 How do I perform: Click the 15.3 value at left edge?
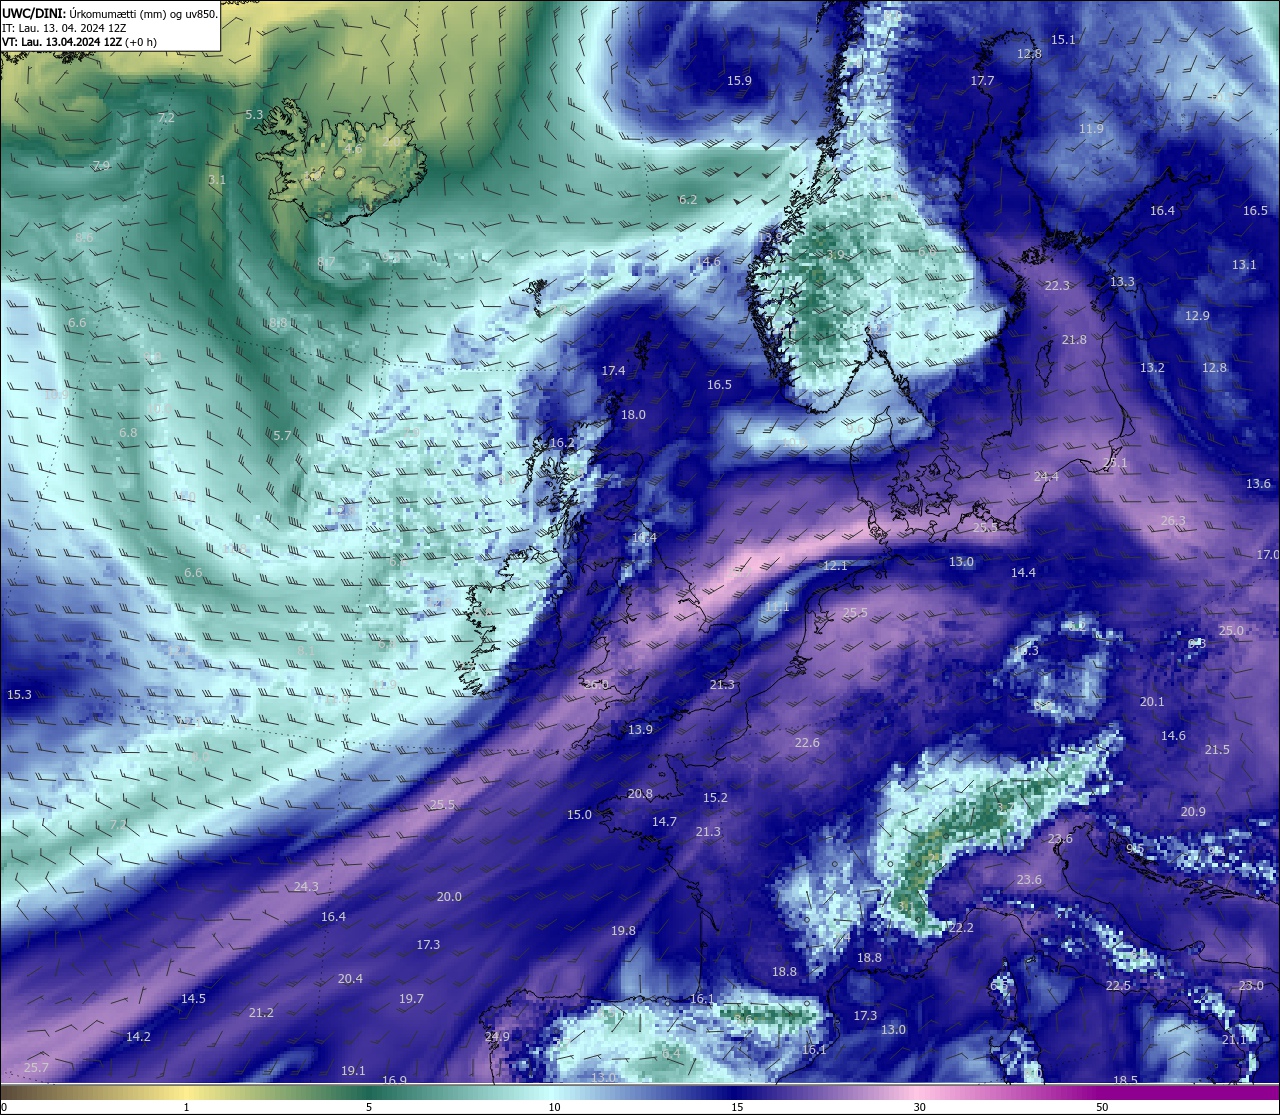(19, 695)
